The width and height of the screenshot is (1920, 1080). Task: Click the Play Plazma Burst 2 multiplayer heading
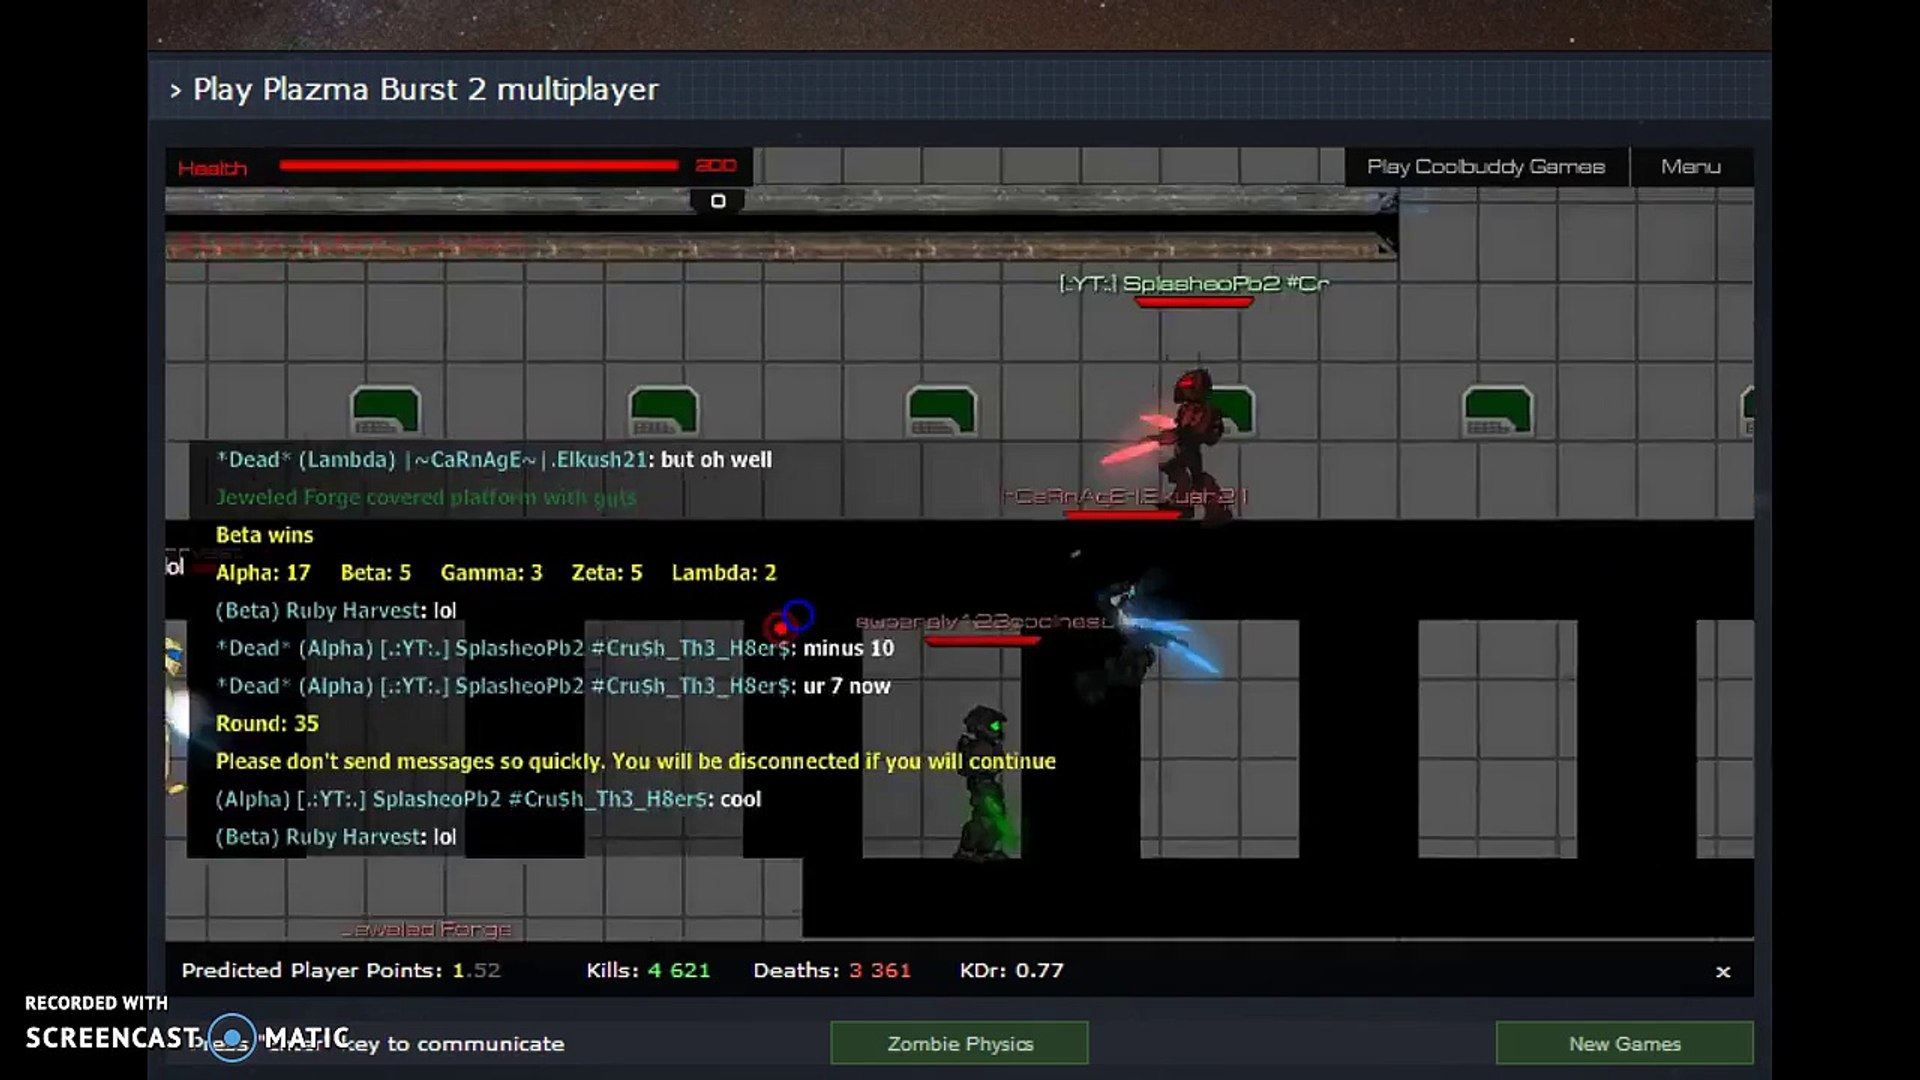[425, 89]
